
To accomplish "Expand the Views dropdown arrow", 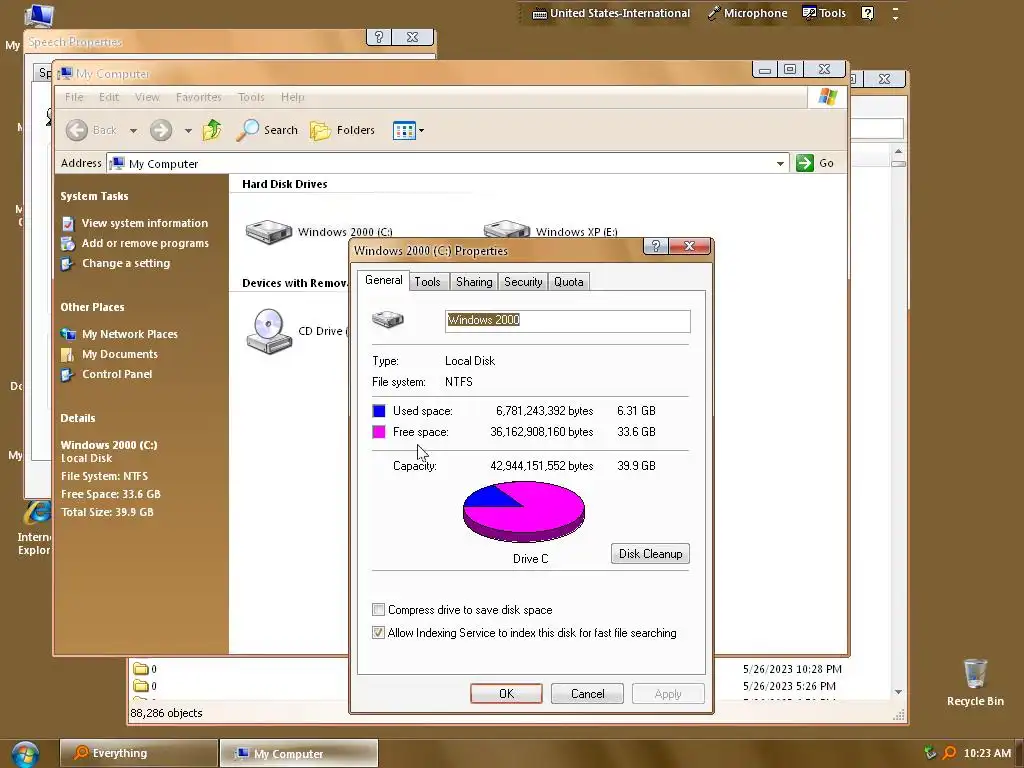I will 421,131.
